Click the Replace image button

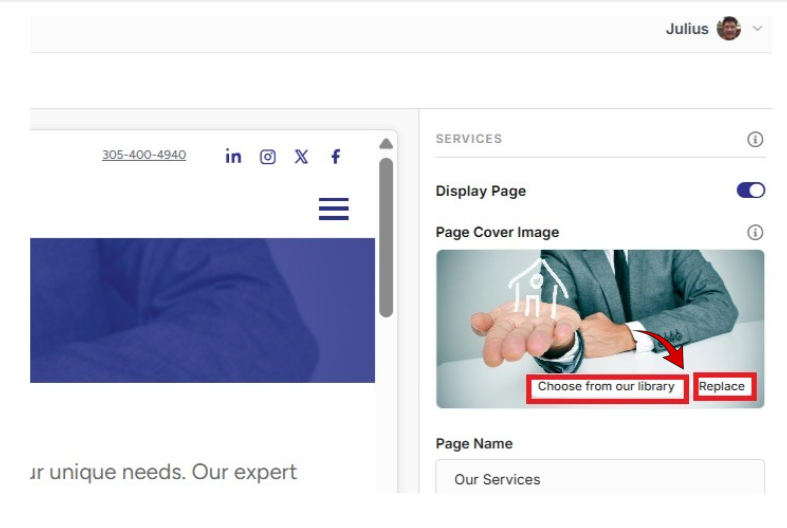pos(724,386)
